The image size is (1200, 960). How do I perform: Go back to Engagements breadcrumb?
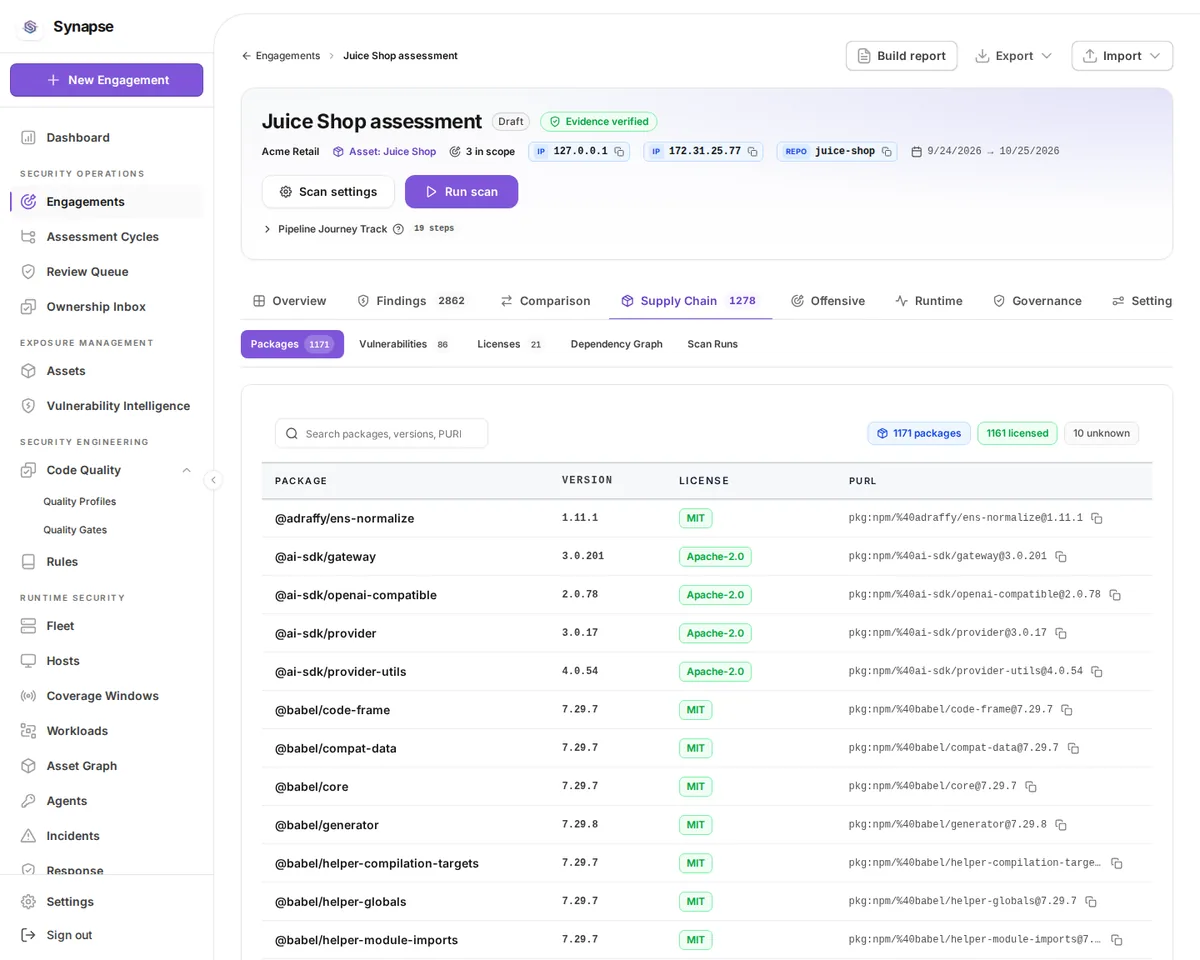(x=281, y=56)
